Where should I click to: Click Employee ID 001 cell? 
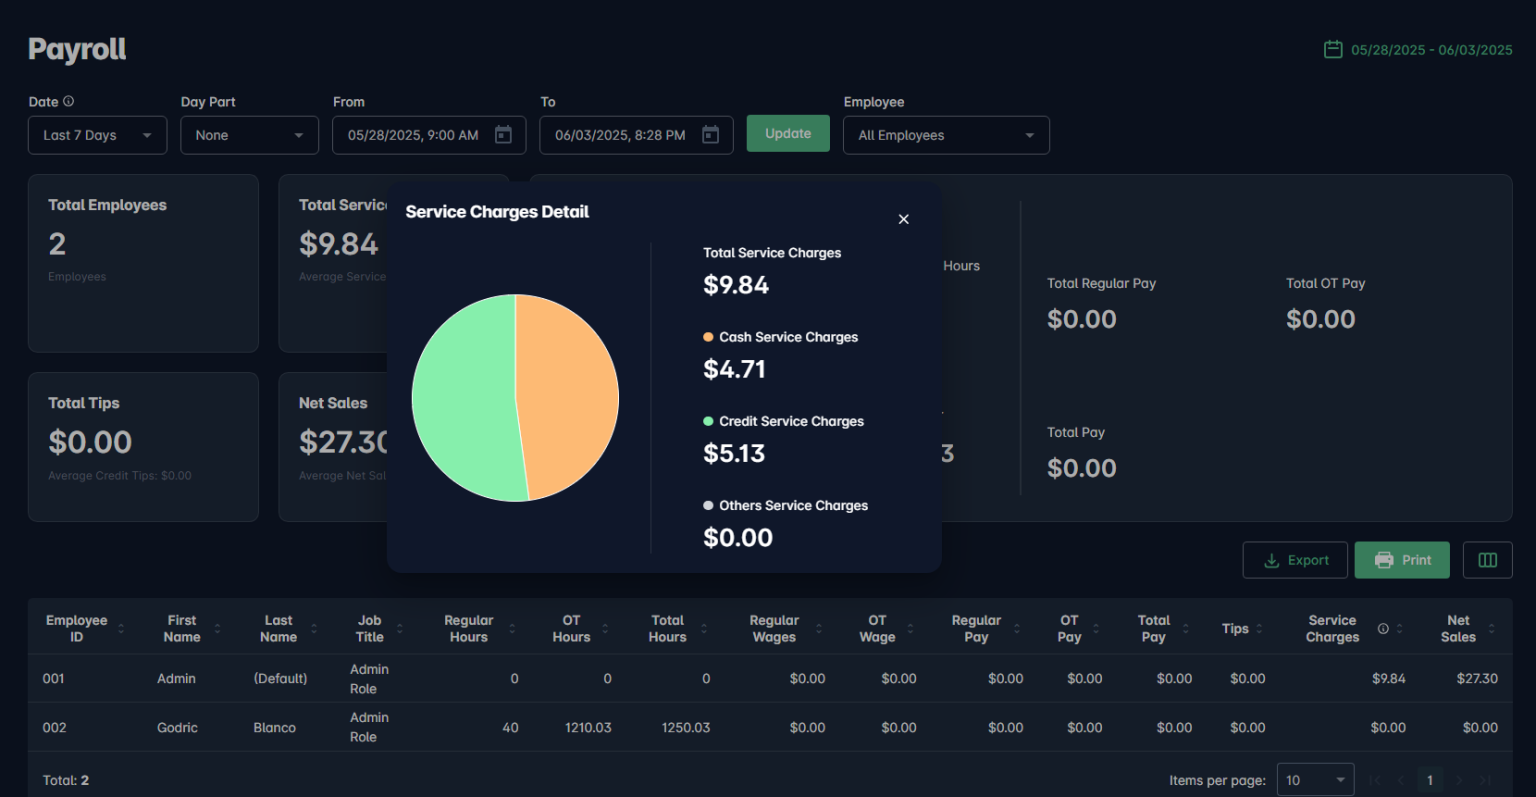[x=53, y=678]
